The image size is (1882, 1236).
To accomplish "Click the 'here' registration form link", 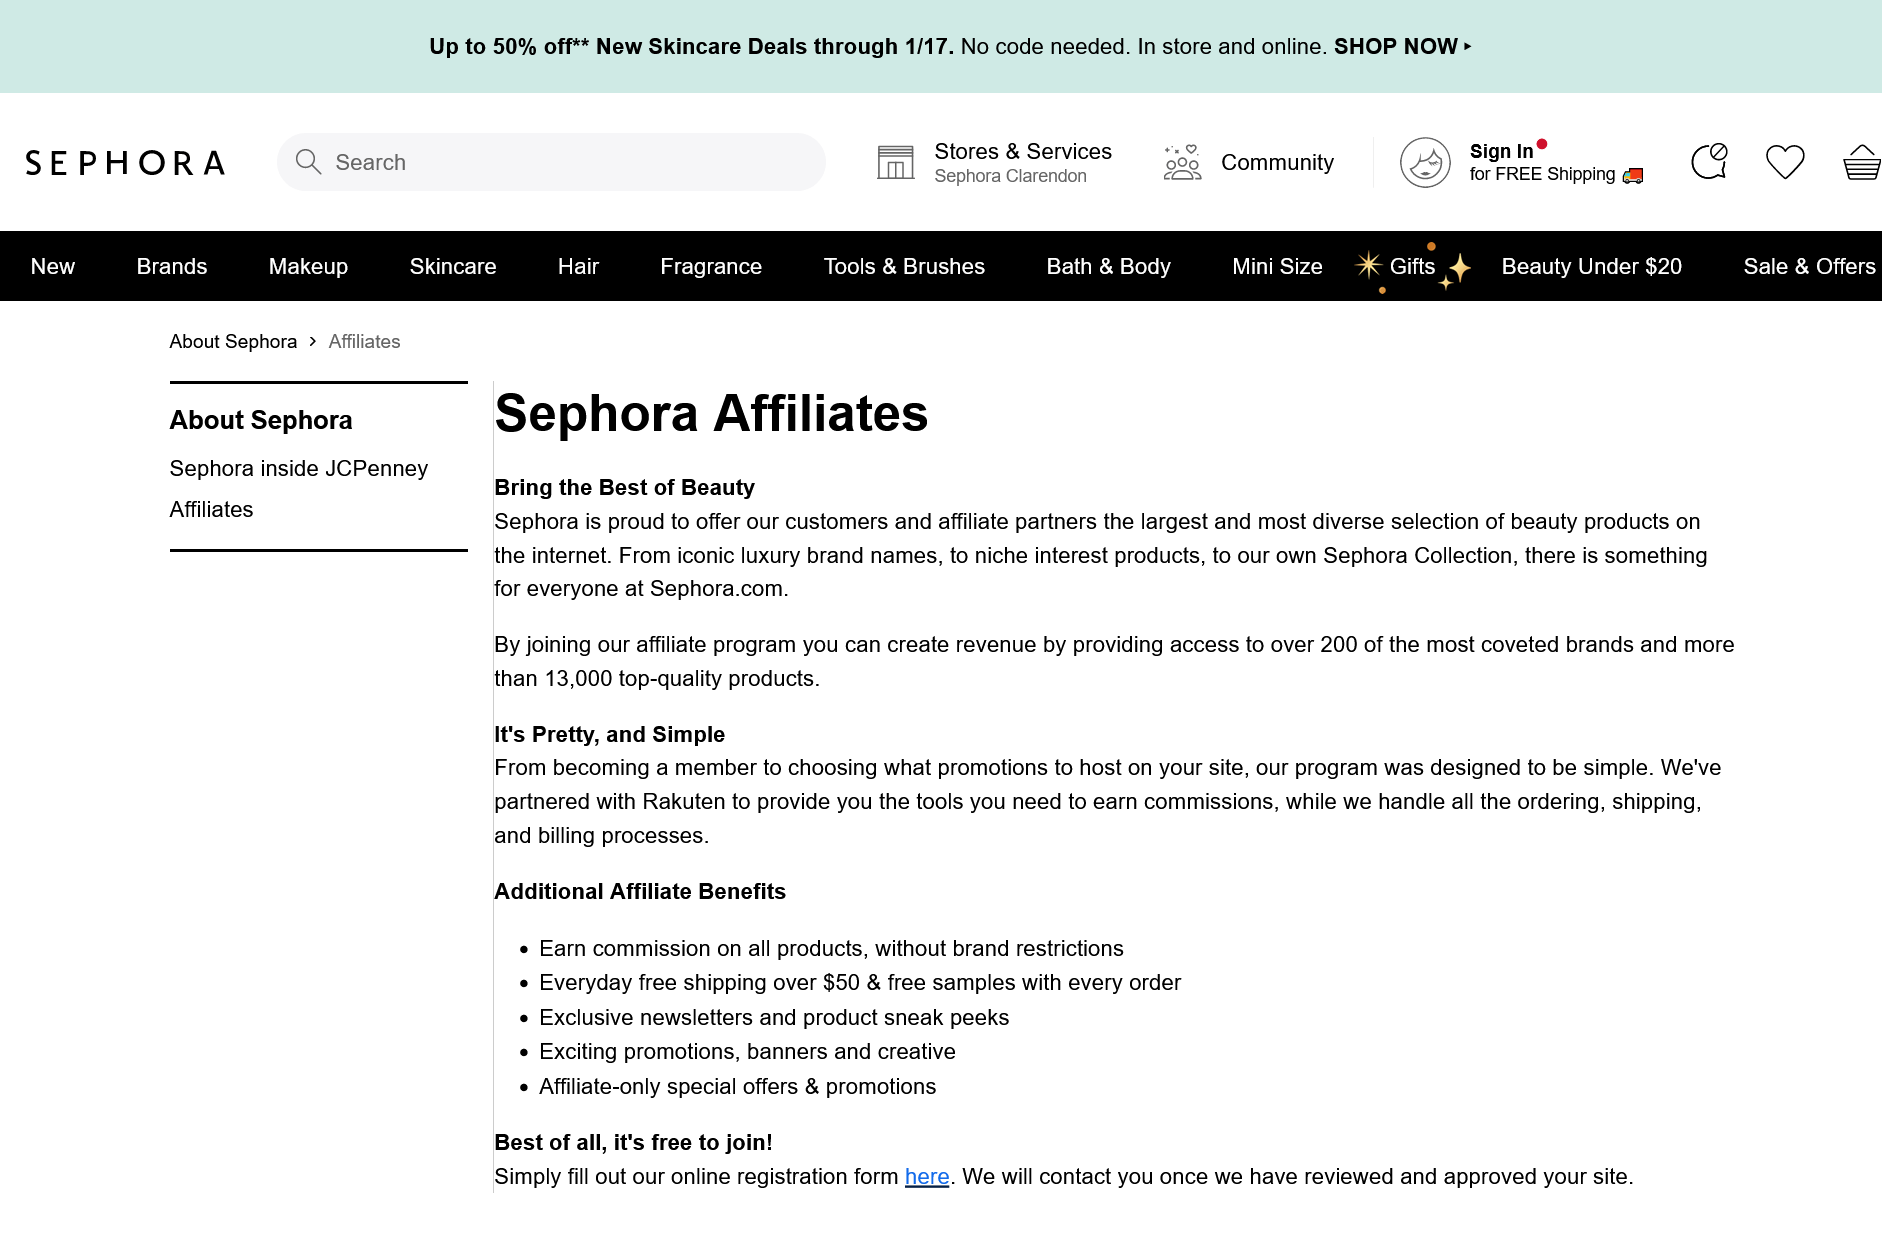I will 927,1176.
